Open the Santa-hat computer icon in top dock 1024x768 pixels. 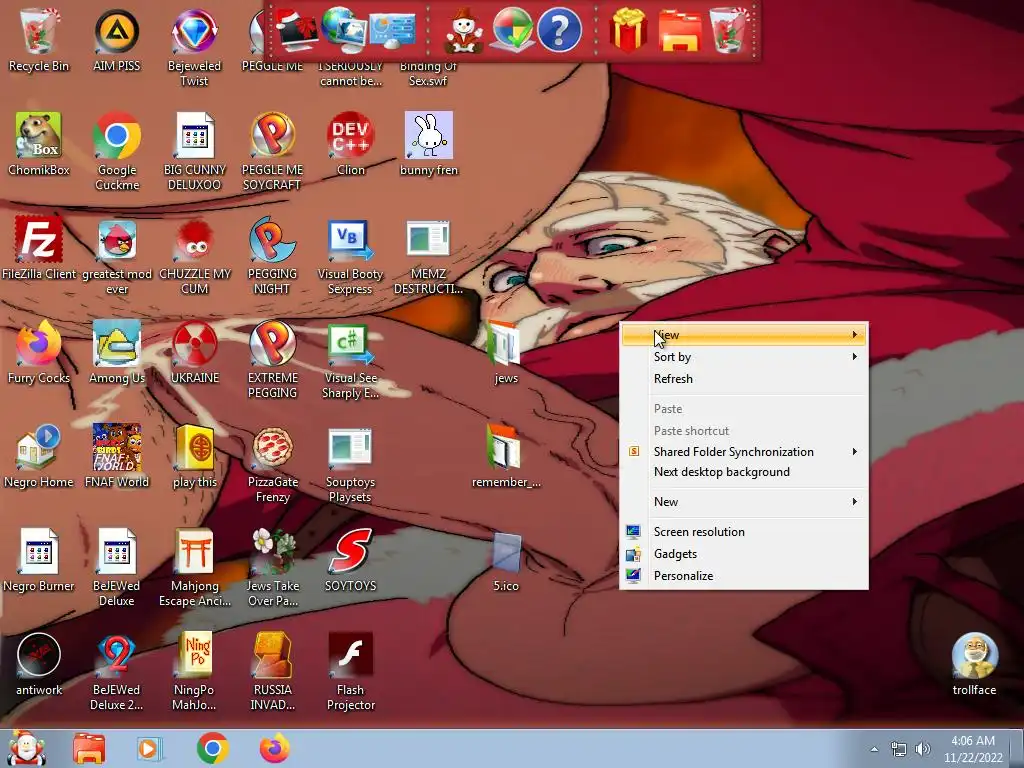coord(298,30)
